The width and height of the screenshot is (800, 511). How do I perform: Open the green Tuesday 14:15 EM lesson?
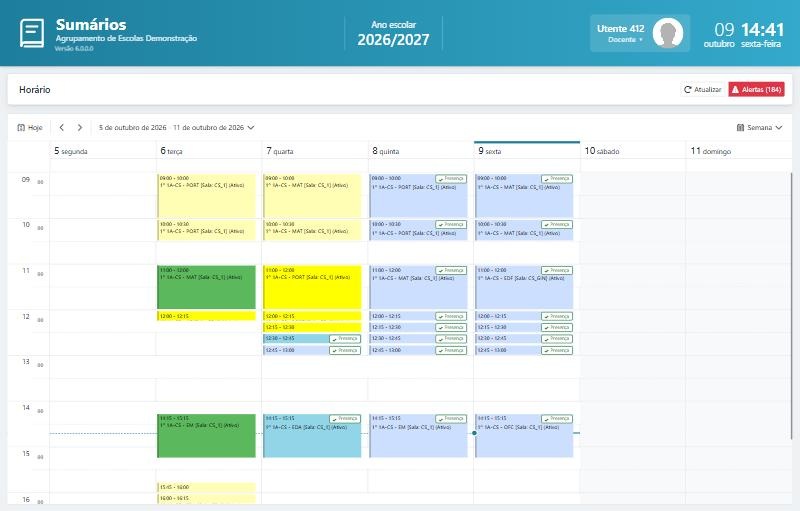click(x=207, y=436)
